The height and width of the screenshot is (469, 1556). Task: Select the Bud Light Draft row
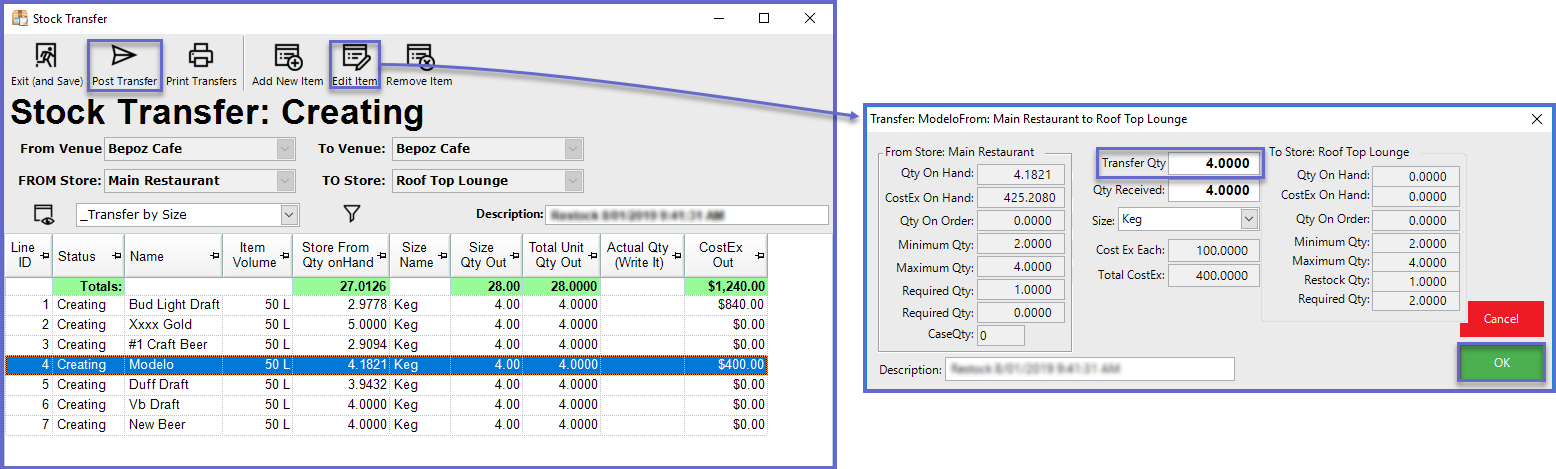point(173,305)
